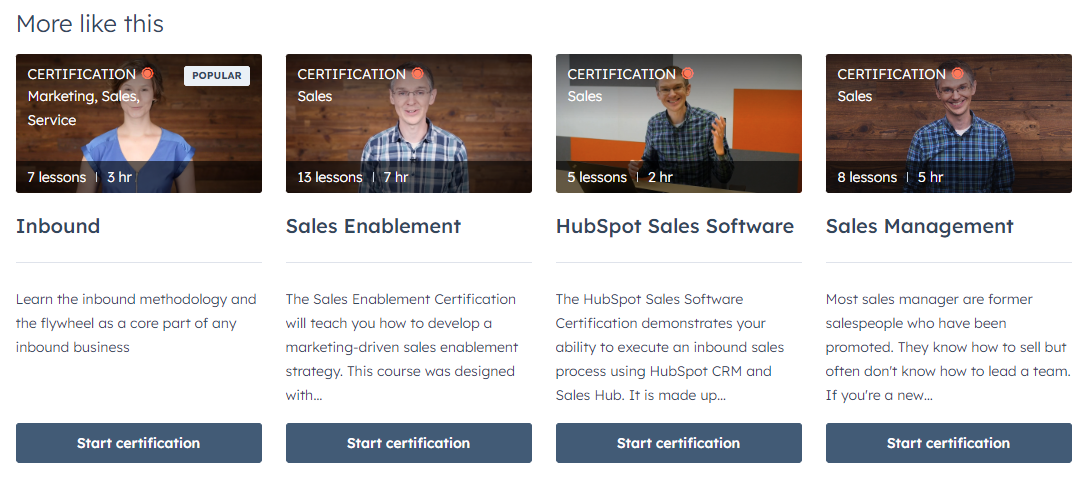This screenshot has width=1091, height=479.
Task: Click the Sales Enablement Certification description
Action: point(402,347)
